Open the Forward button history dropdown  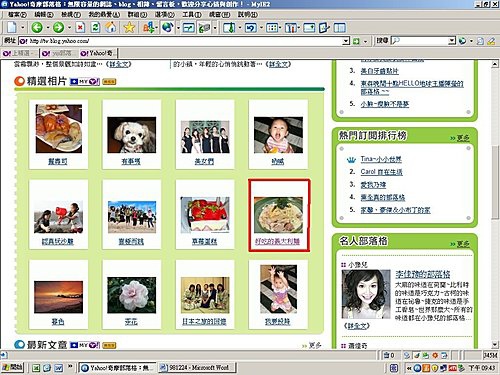[69, 27]
